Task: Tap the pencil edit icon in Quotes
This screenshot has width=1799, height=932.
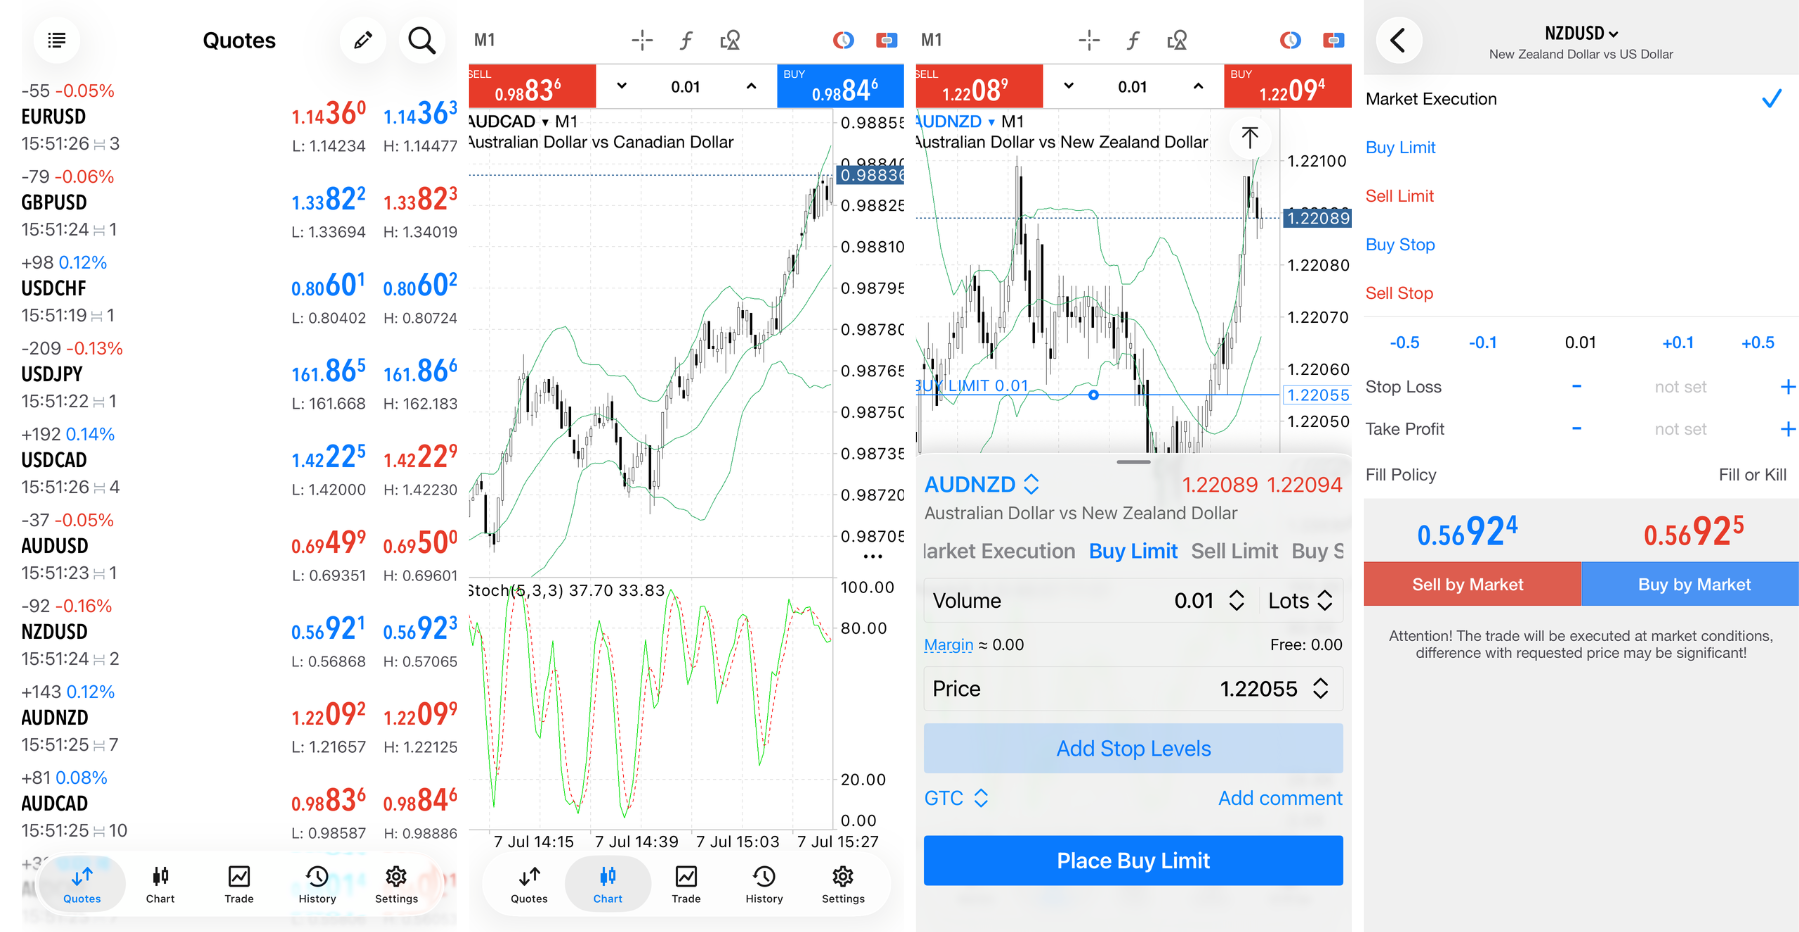Action: pos(363,40)
